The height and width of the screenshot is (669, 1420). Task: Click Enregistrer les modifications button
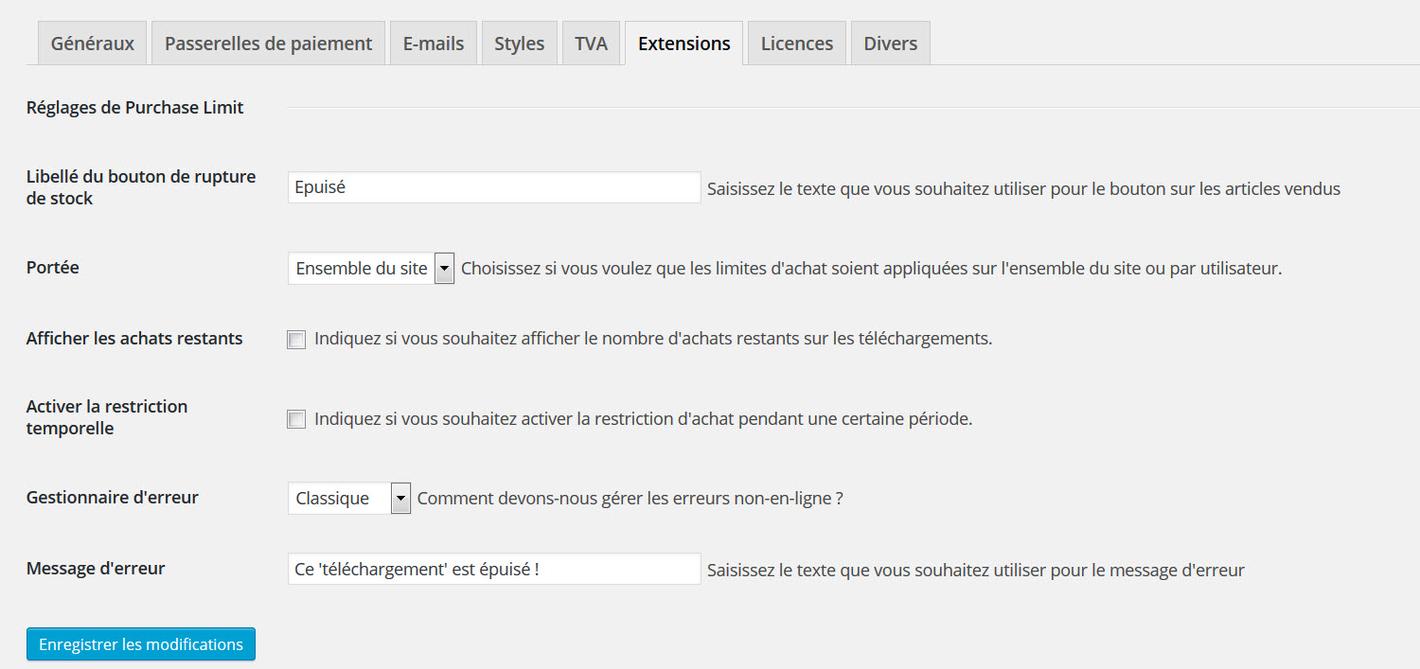(x=141, y=644)
